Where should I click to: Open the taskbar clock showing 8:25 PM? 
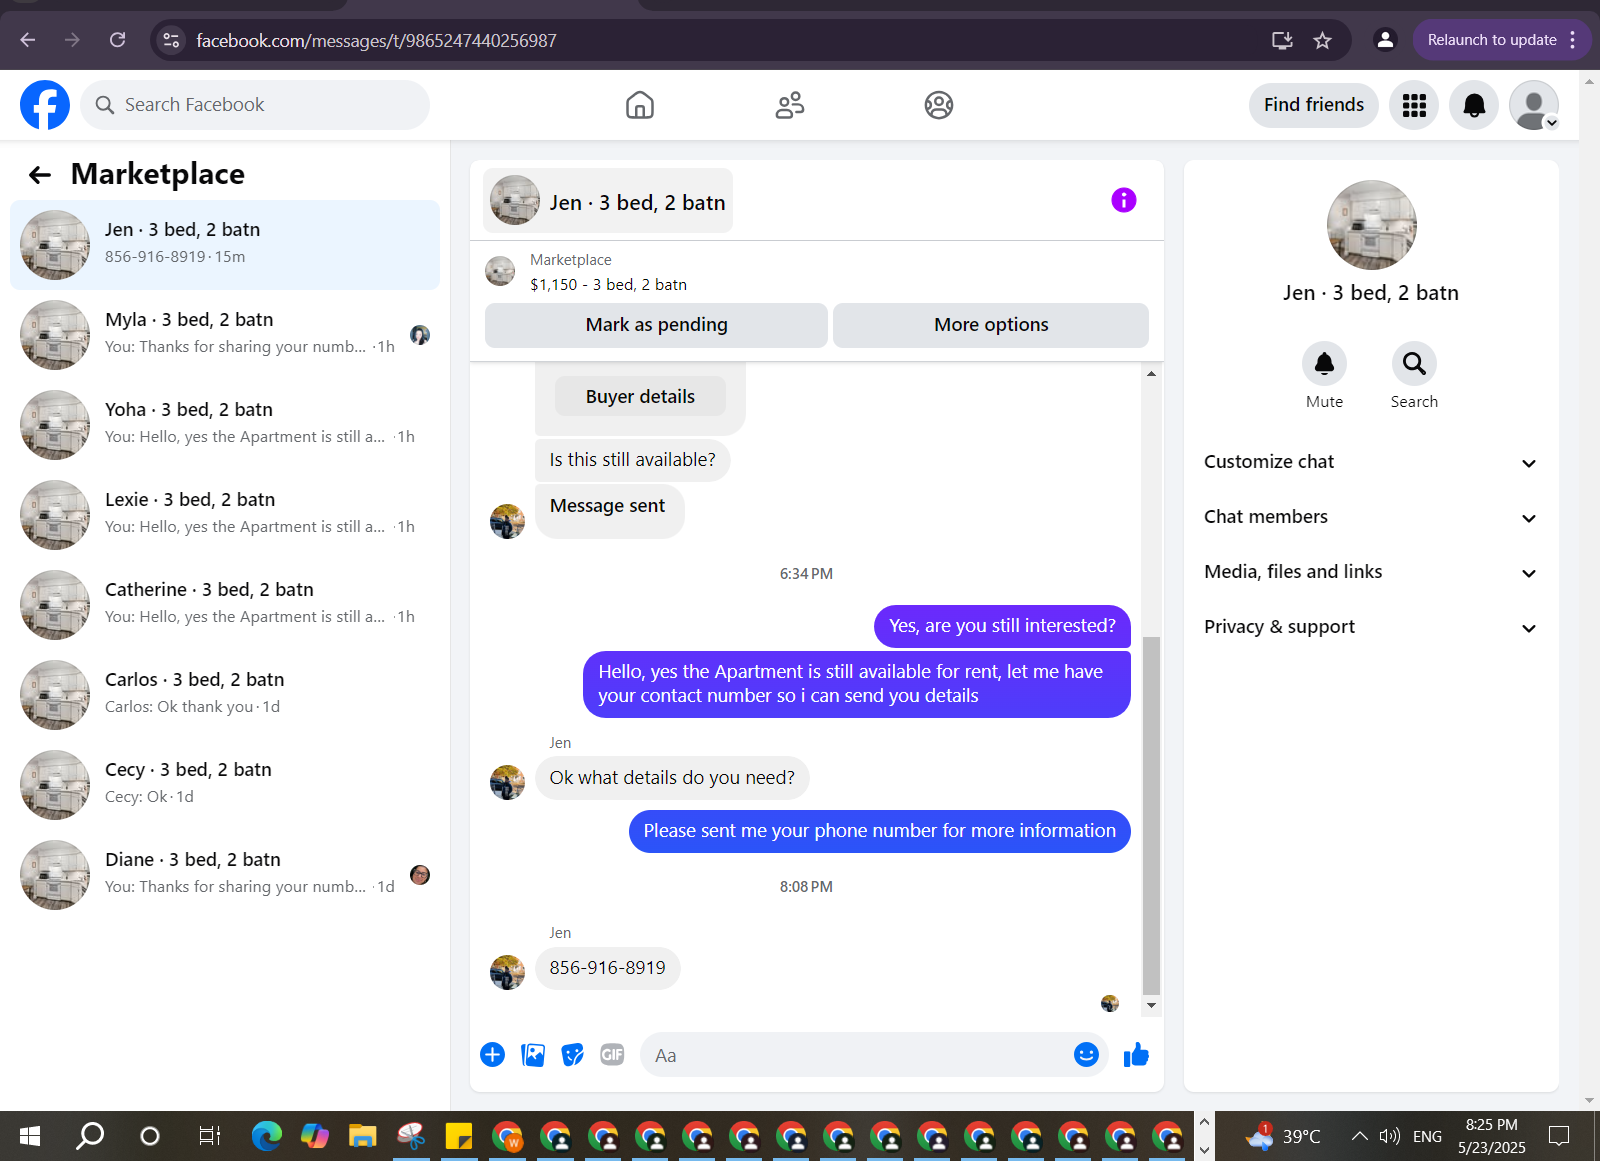(x=1491, y=1136)
